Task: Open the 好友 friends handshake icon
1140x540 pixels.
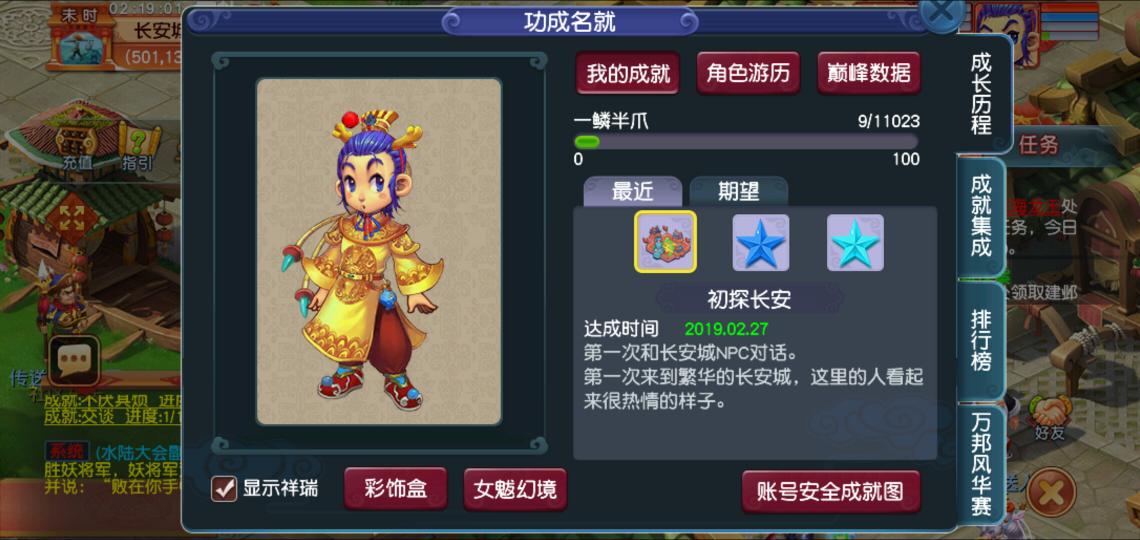Action: click(x=1048, y=418)
